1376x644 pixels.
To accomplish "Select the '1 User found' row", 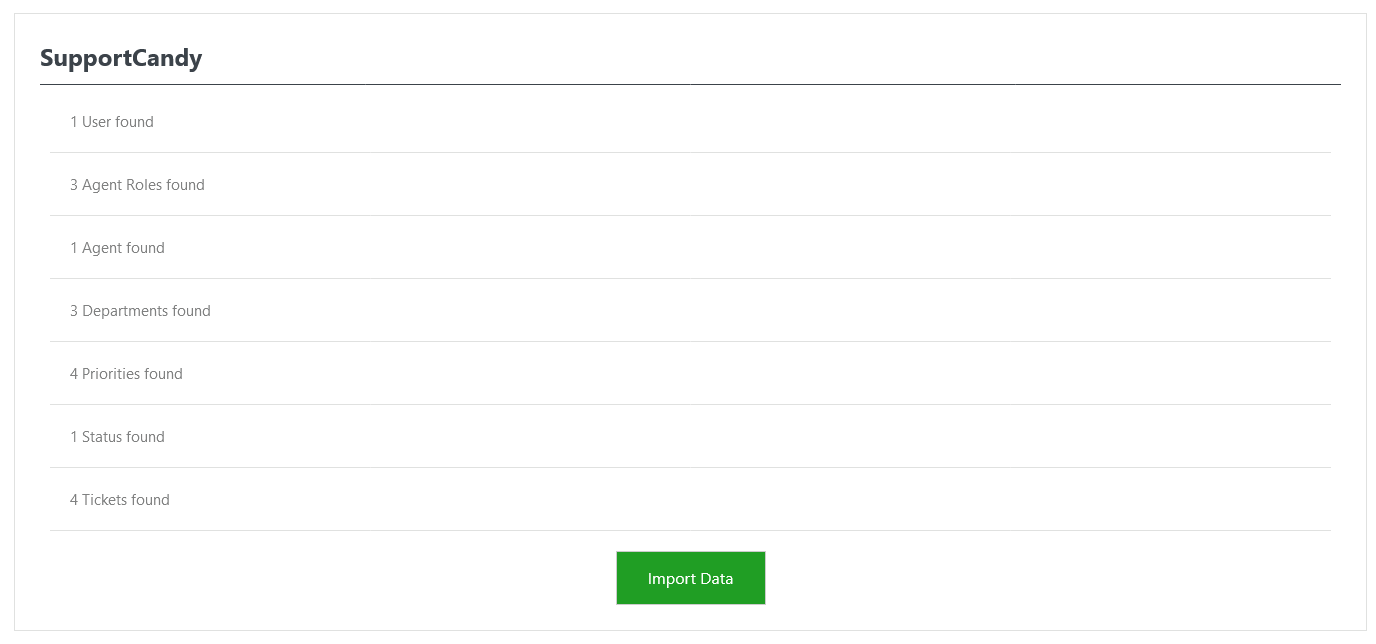I will coord(112,122).
